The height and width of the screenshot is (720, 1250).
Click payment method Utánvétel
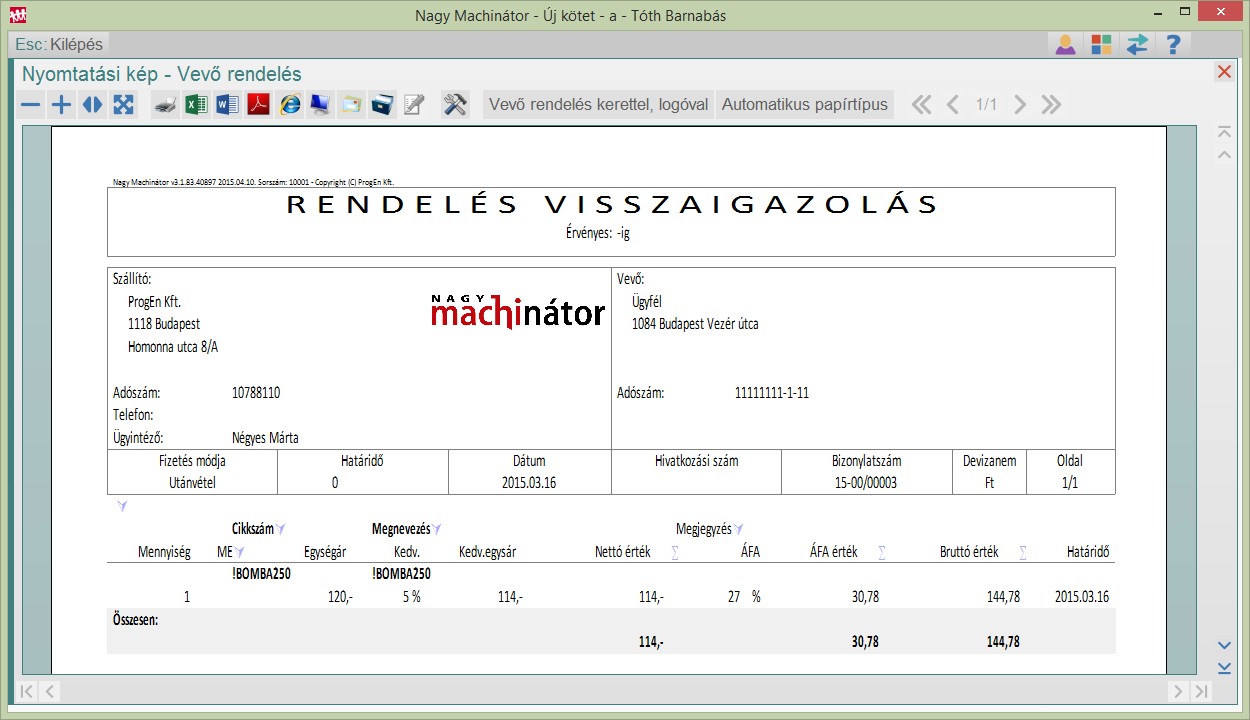pyautogui.click(x=192, y=483)
